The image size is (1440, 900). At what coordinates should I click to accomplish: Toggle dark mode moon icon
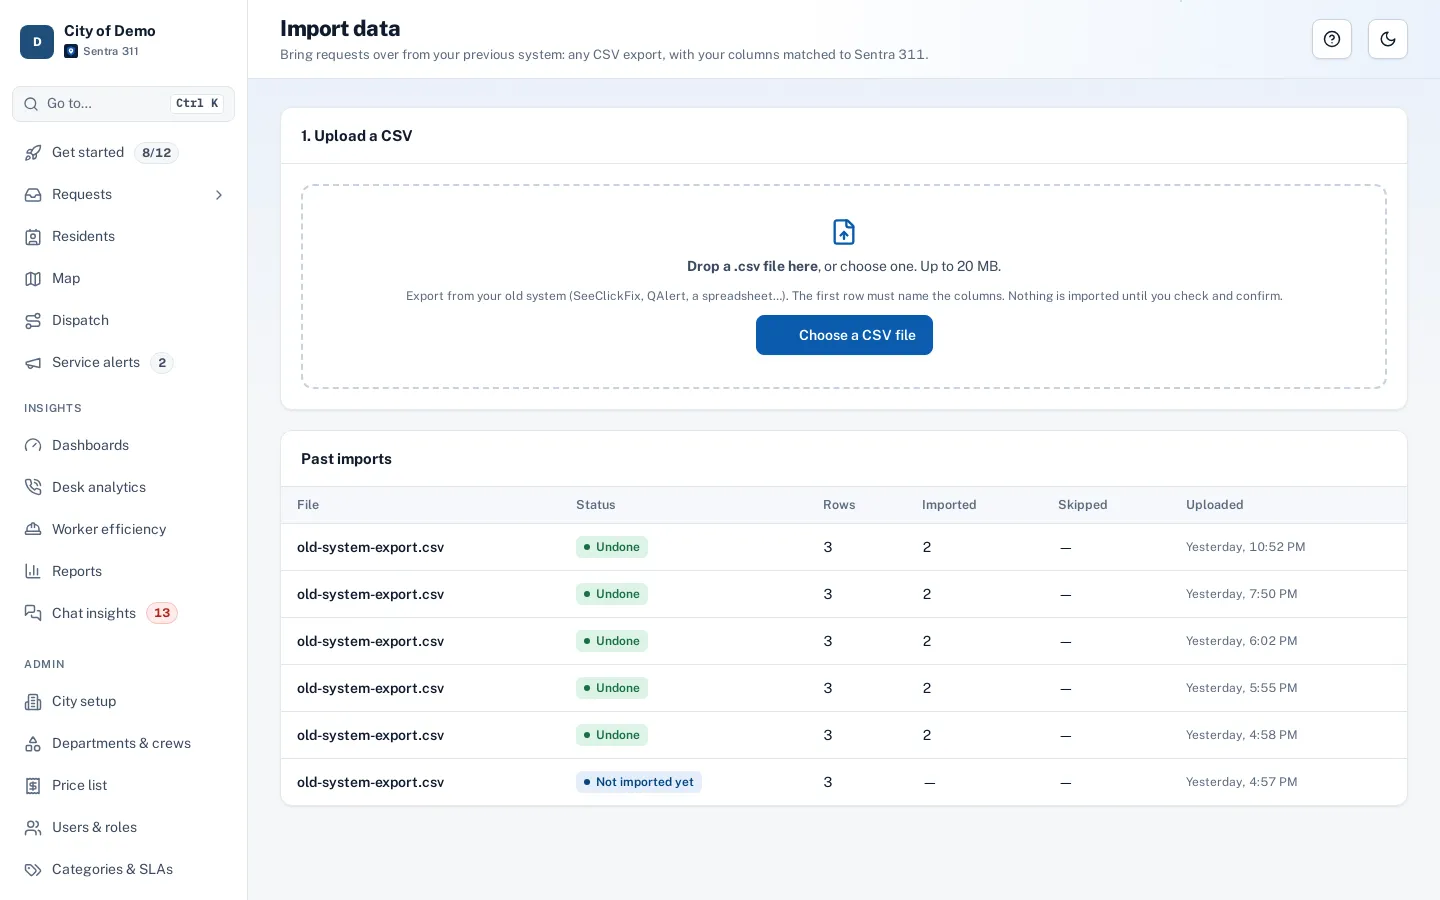pyautogui.click(x=1388, y=39)
